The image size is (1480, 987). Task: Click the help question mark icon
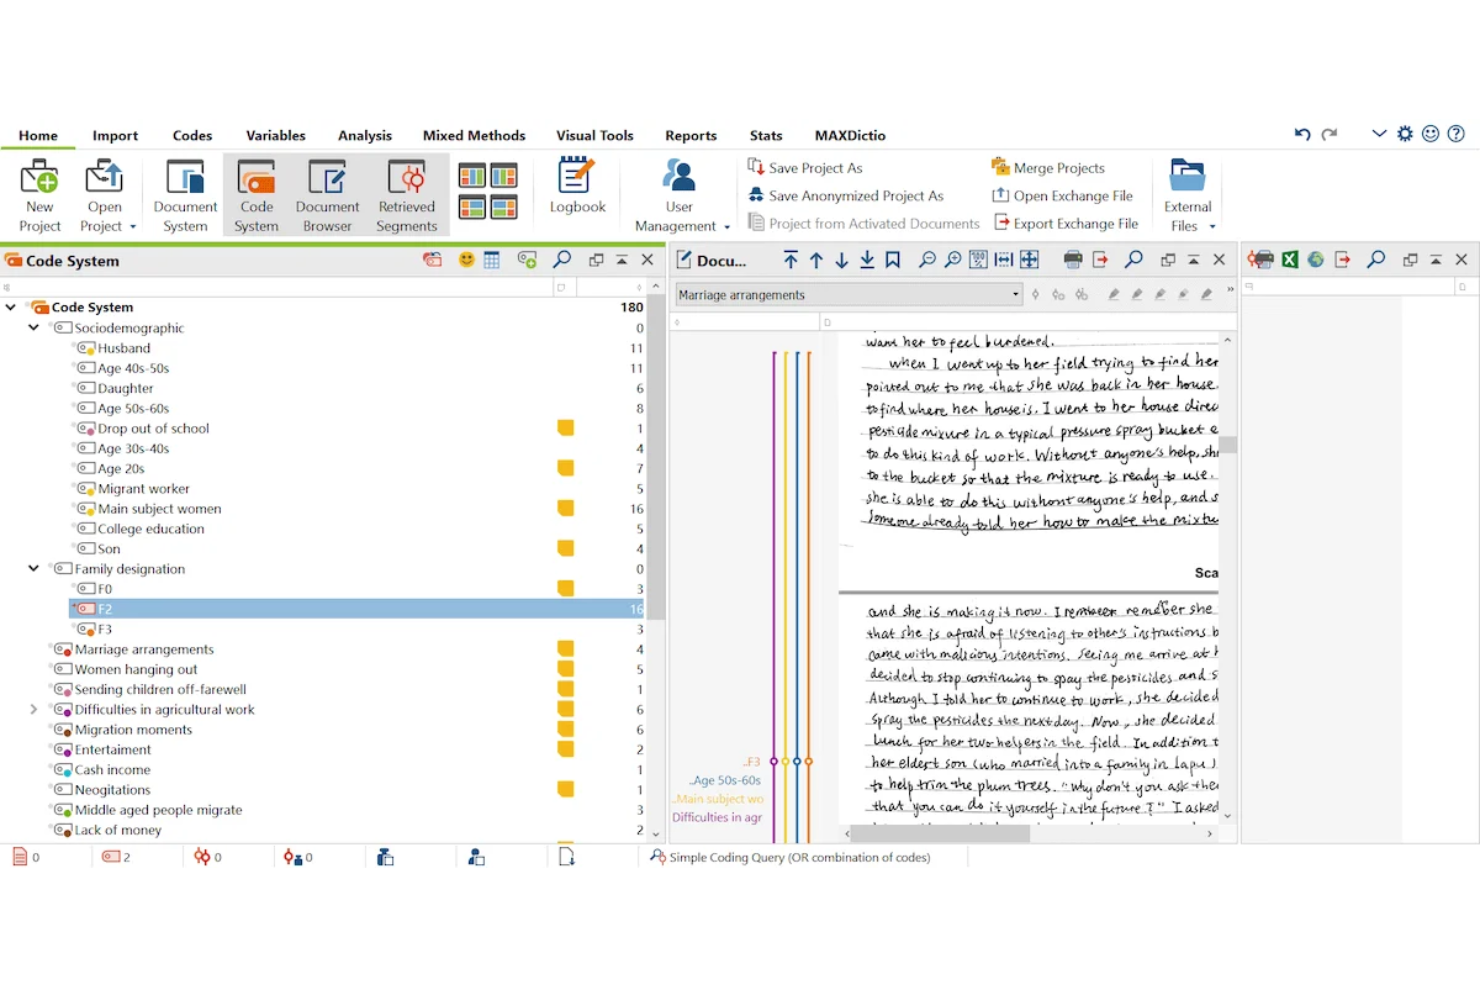pos(1456,133)
